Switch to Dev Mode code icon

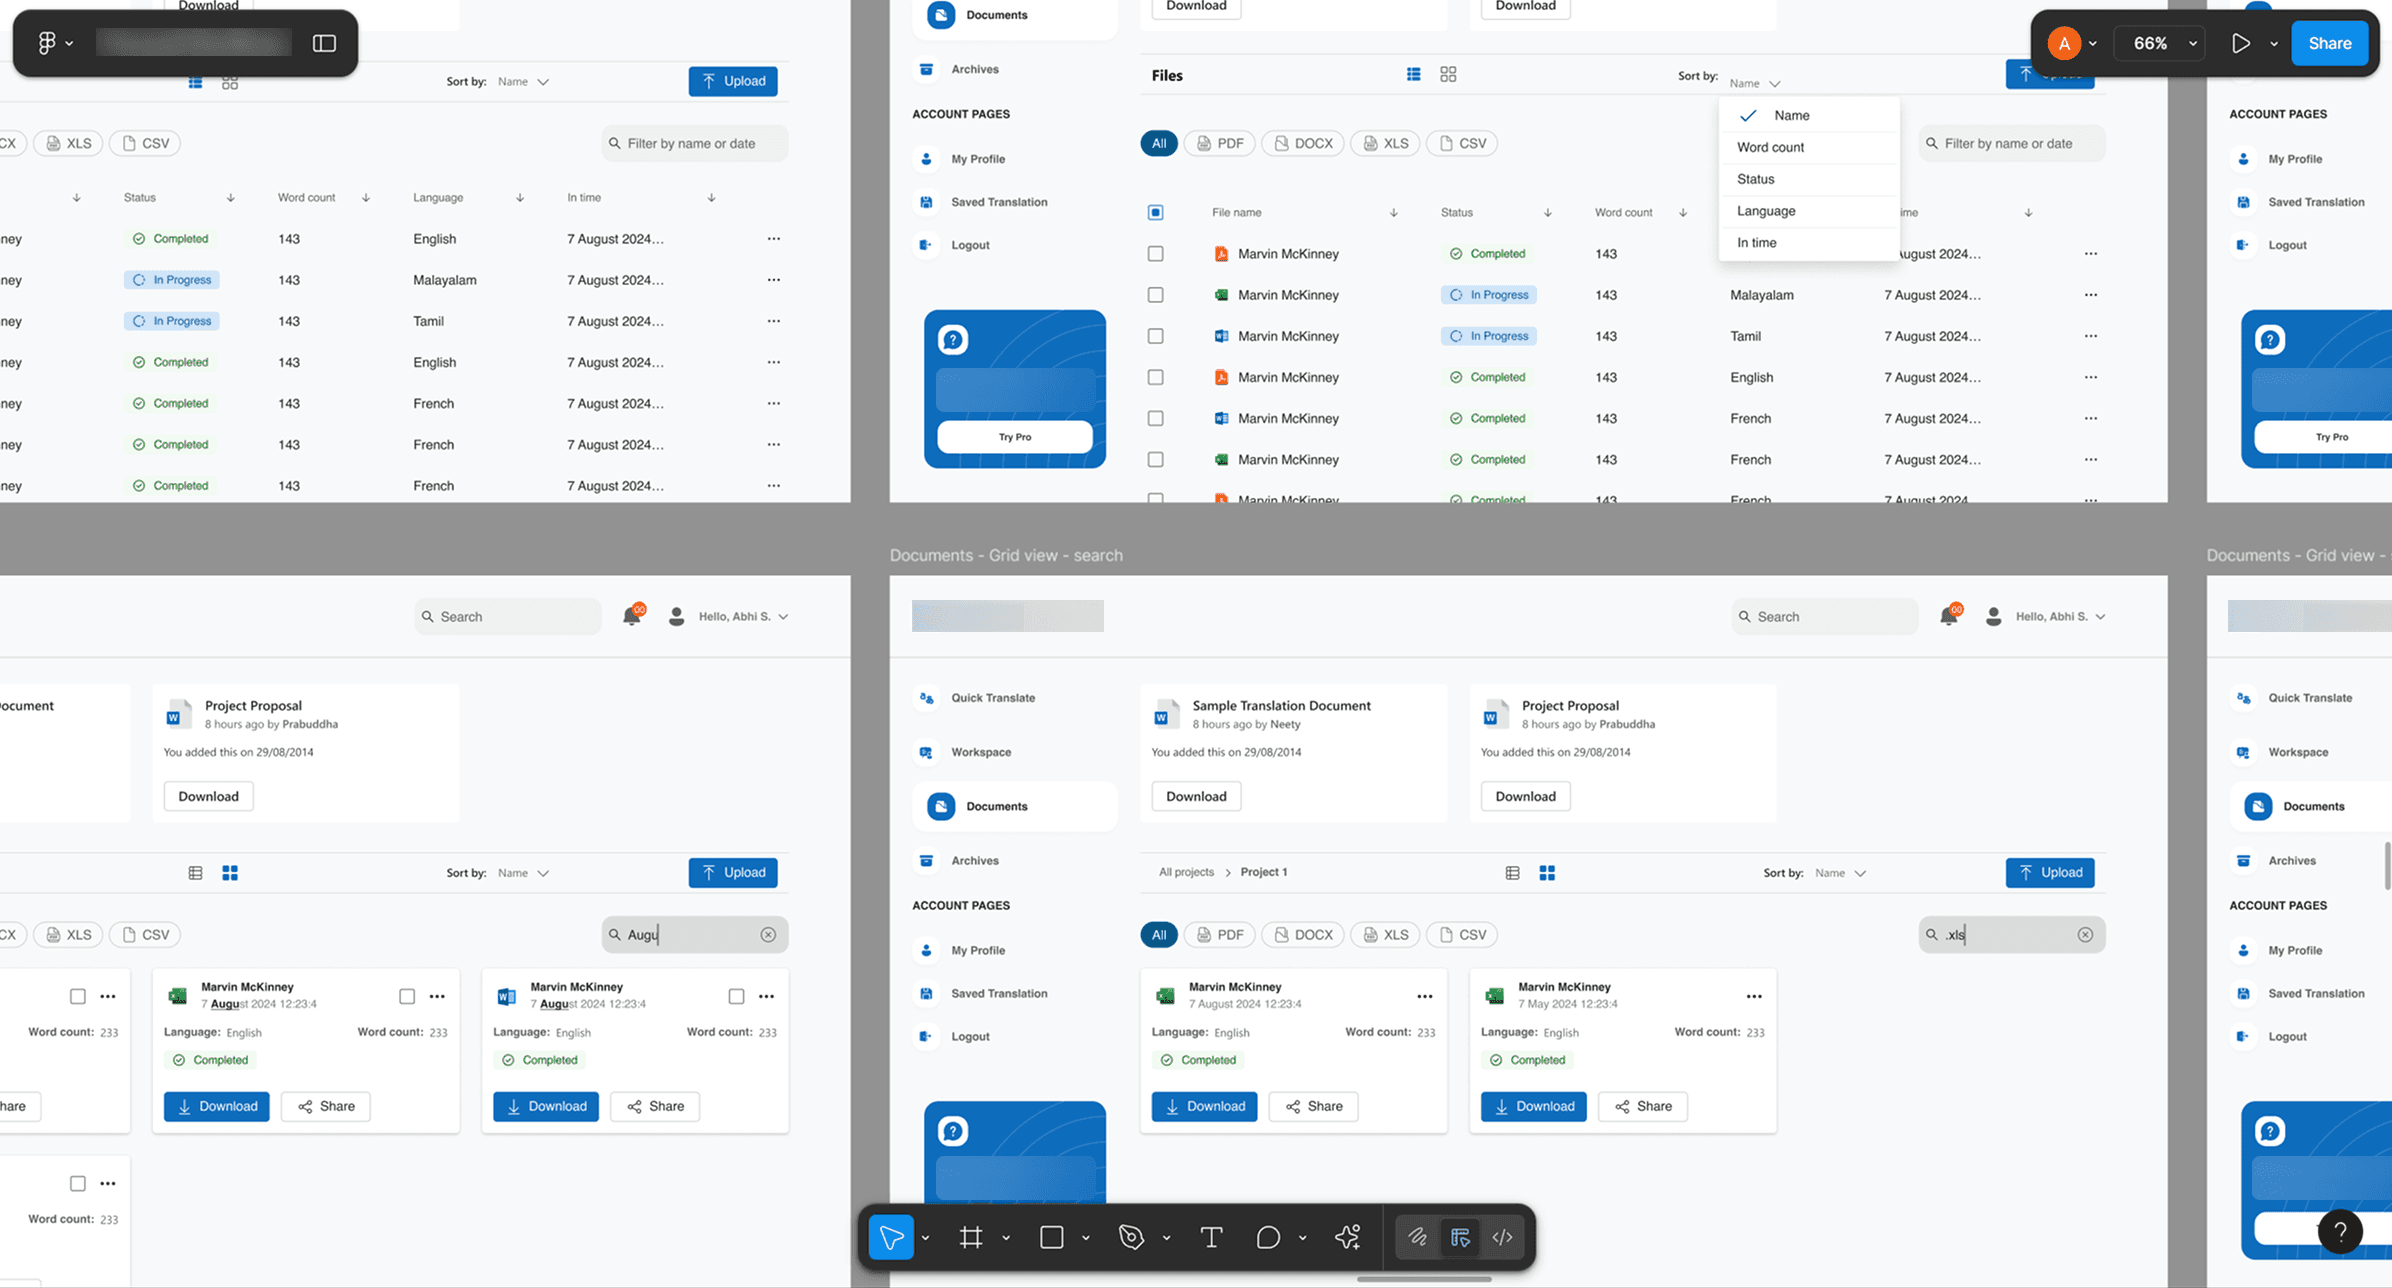click(1502, 1237)
